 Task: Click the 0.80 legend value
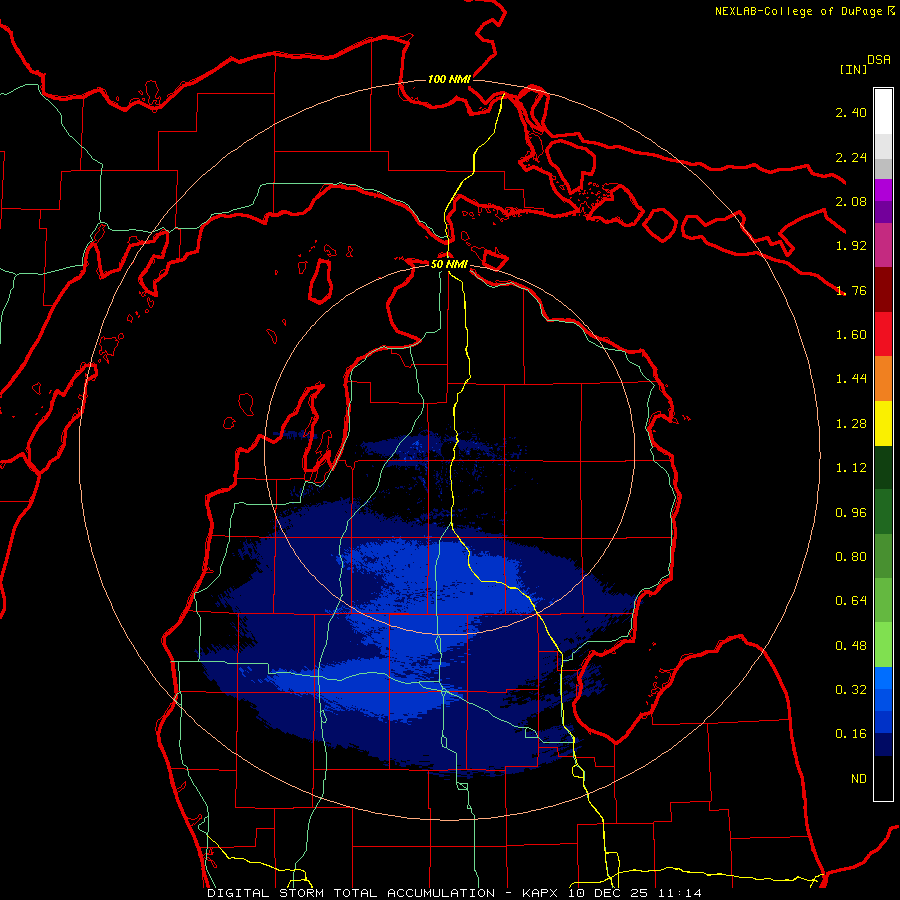[851, 557]
